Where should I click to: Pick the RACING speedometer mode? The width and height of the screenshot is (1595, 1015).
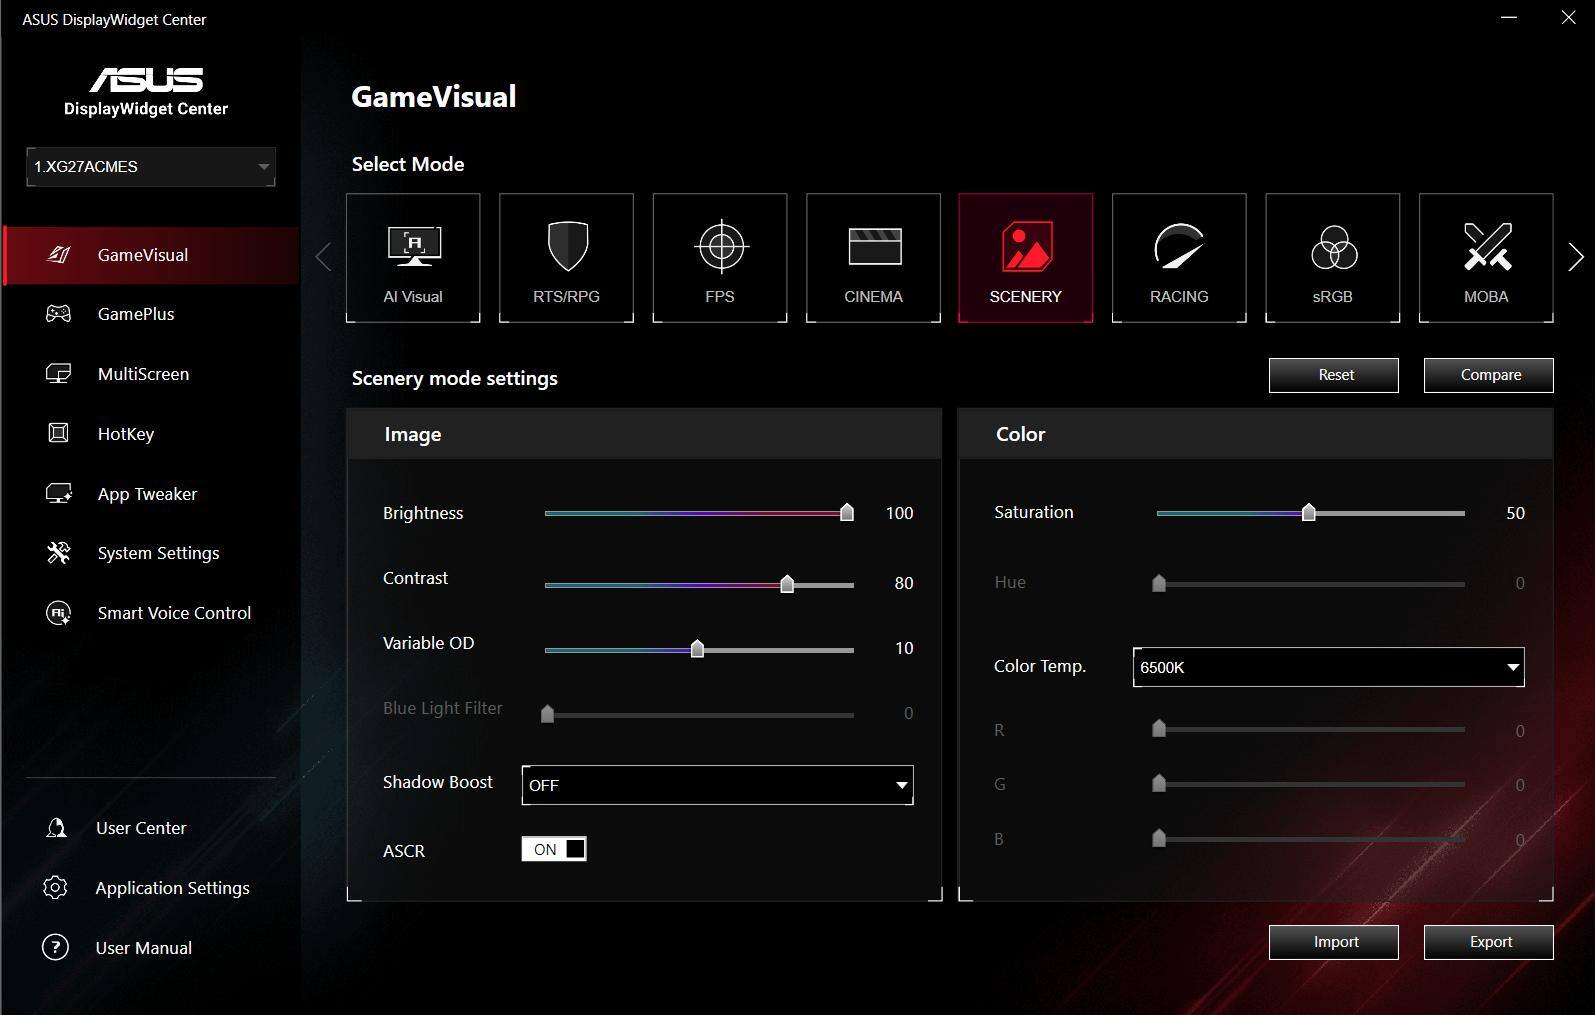(1179, 258)
